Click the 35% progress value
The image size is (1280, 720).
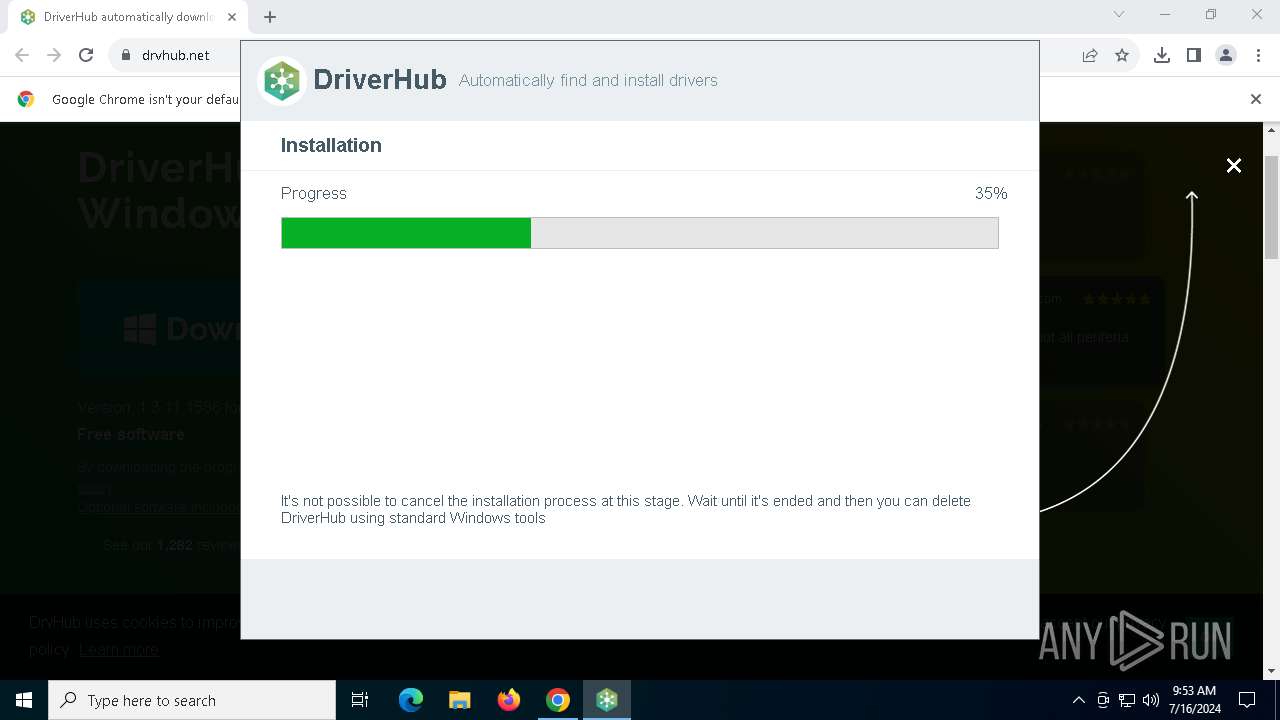[x=991, y=193]
